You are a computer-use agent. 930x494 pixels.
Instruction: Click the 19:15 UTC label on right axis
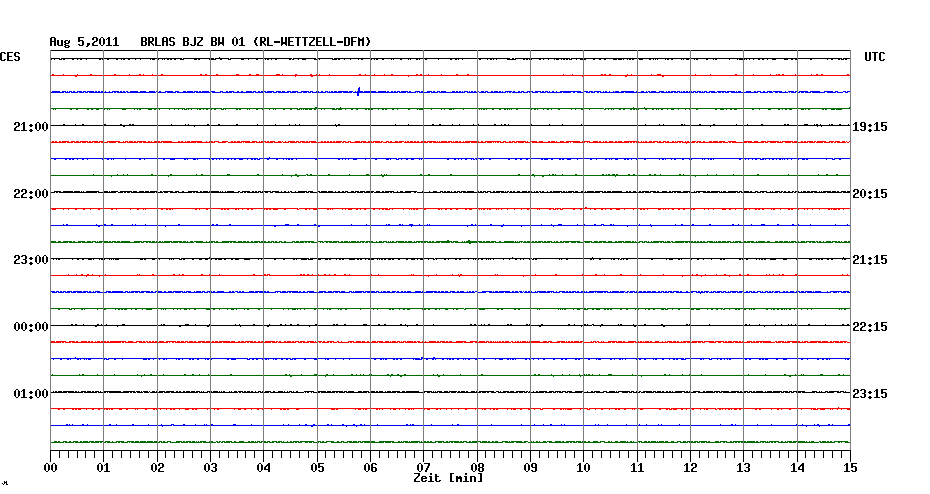pos(870,127)
